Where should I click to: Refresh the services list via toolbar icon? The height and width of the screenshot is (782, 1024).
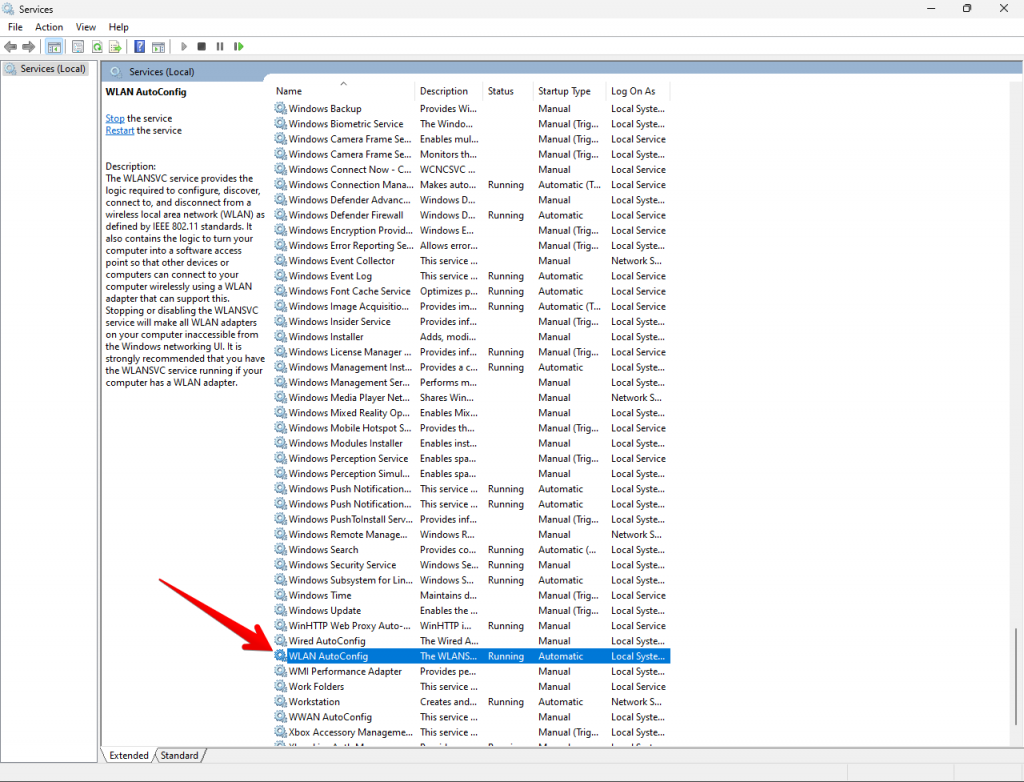97,46
